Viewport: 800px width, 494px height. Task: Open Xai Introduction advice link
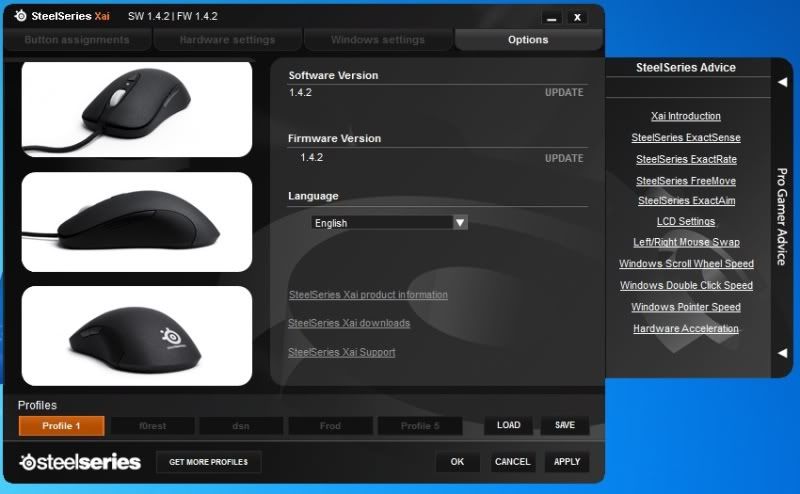[686, 116]
